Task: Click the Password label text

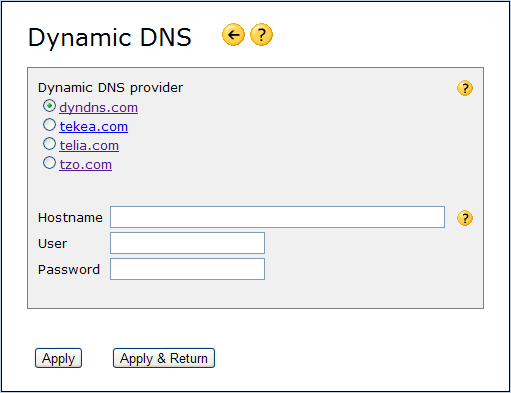Action: tap(69, 270)
